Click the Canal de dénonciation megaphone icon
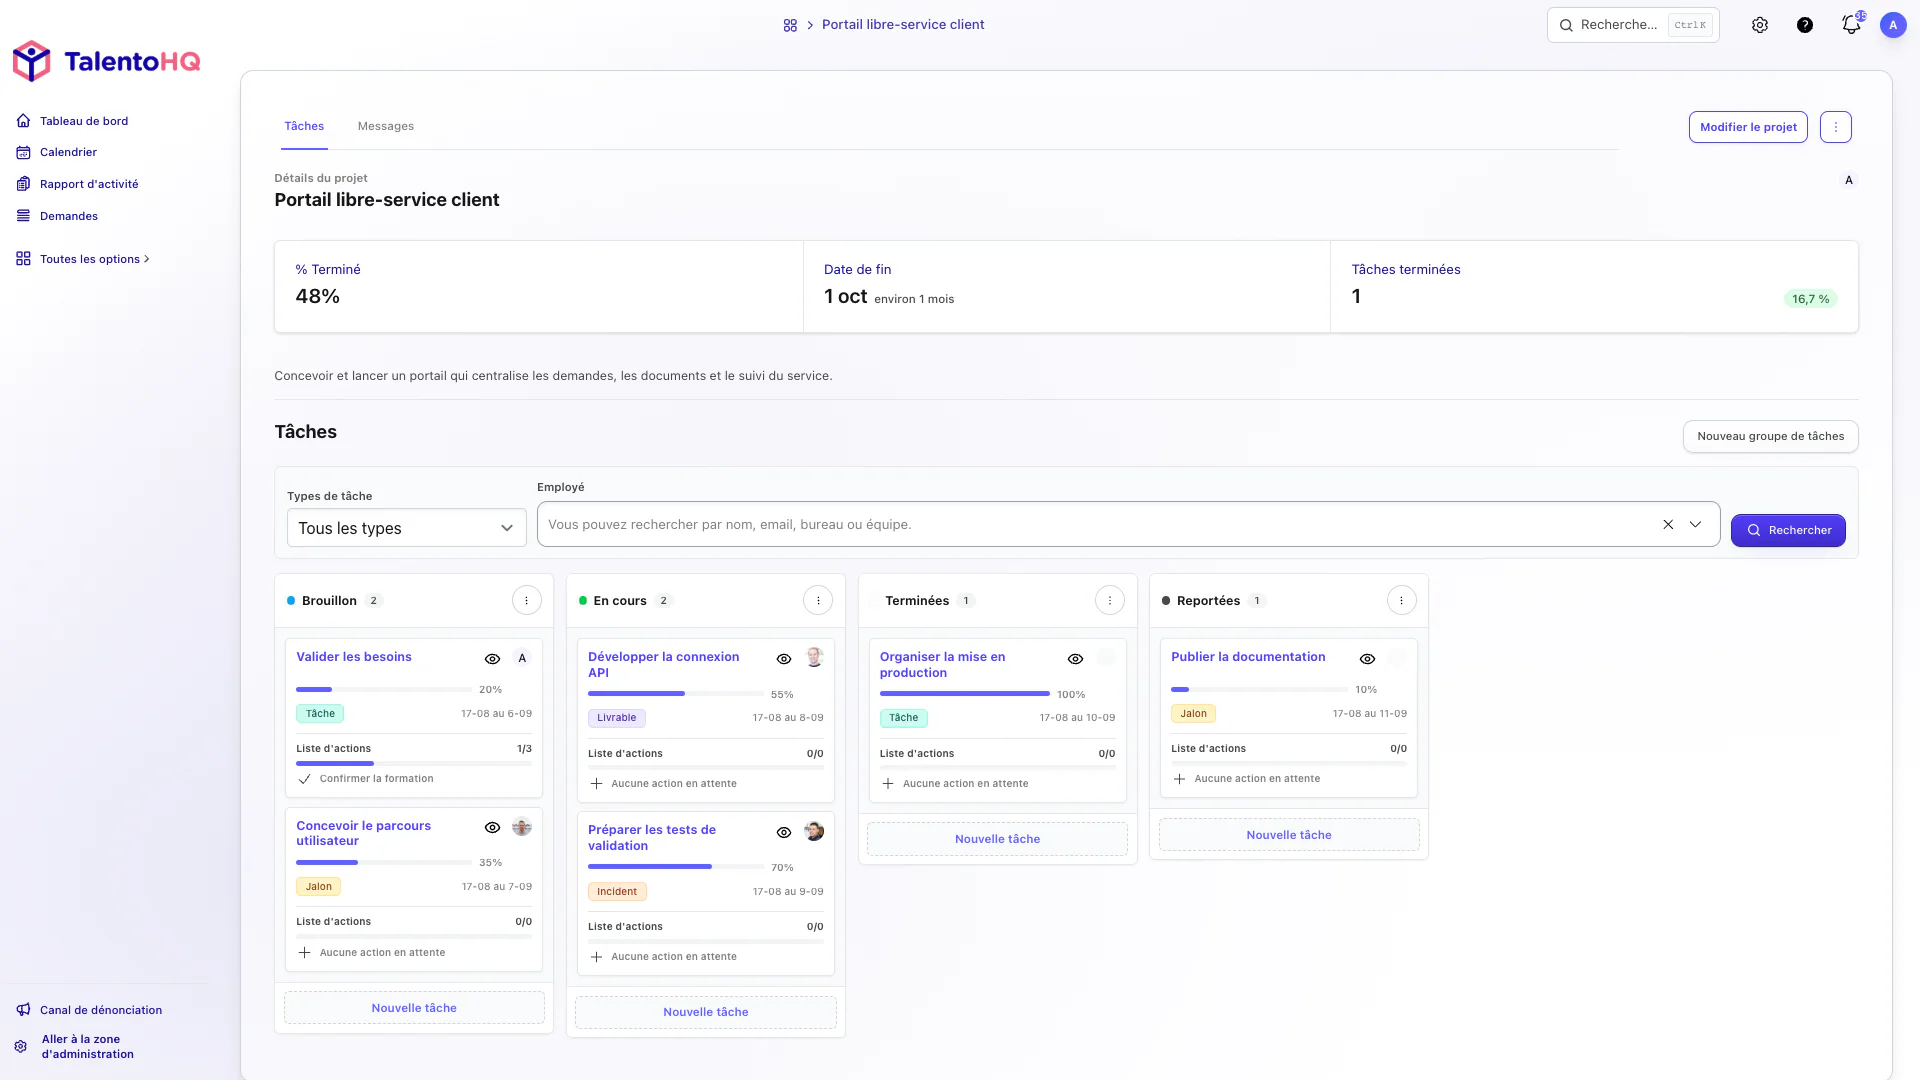The image size is (1920, 1080). tap(23, 1010)
